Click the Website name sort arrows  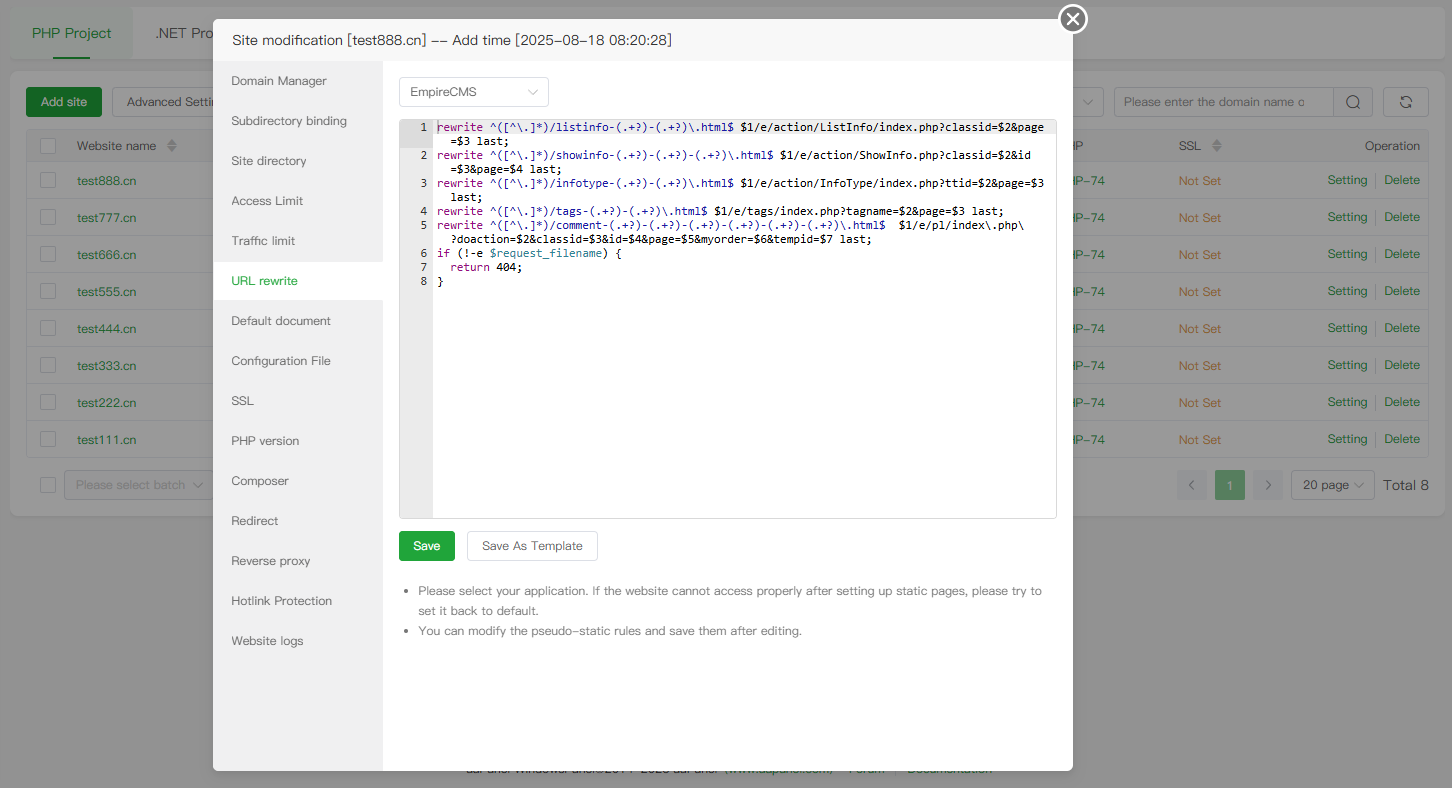click(171, 146)
